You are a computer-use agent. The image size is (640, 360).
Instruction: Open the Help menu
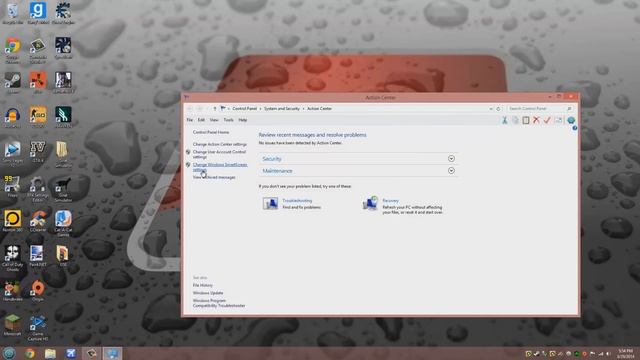242,120
